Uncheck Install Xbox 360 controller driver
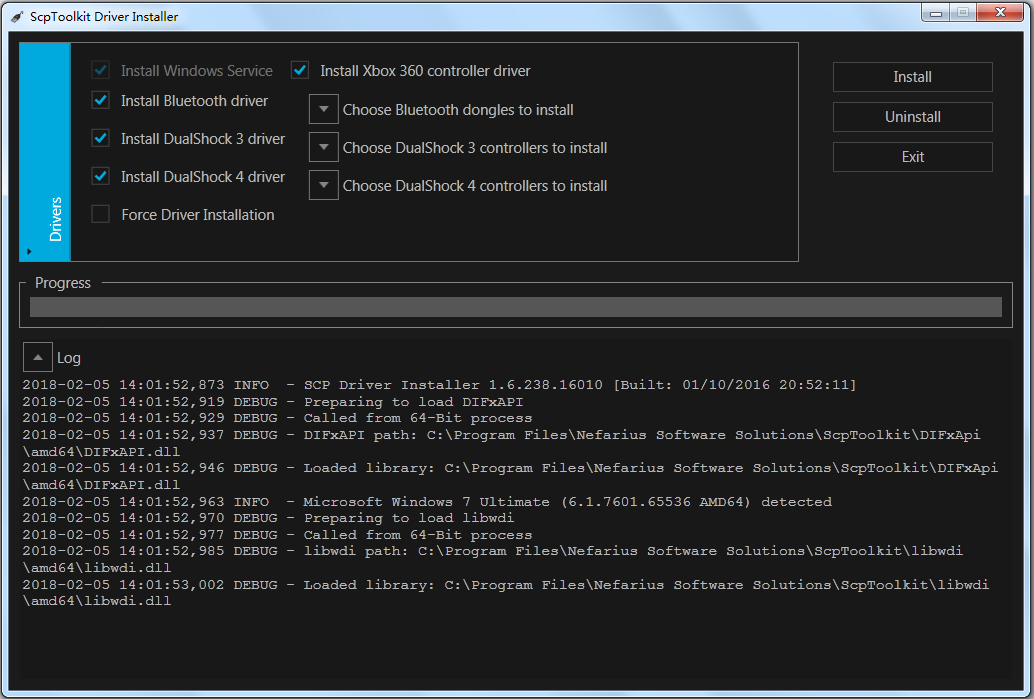Screen dimensions: 1034x699 [299, 70]
